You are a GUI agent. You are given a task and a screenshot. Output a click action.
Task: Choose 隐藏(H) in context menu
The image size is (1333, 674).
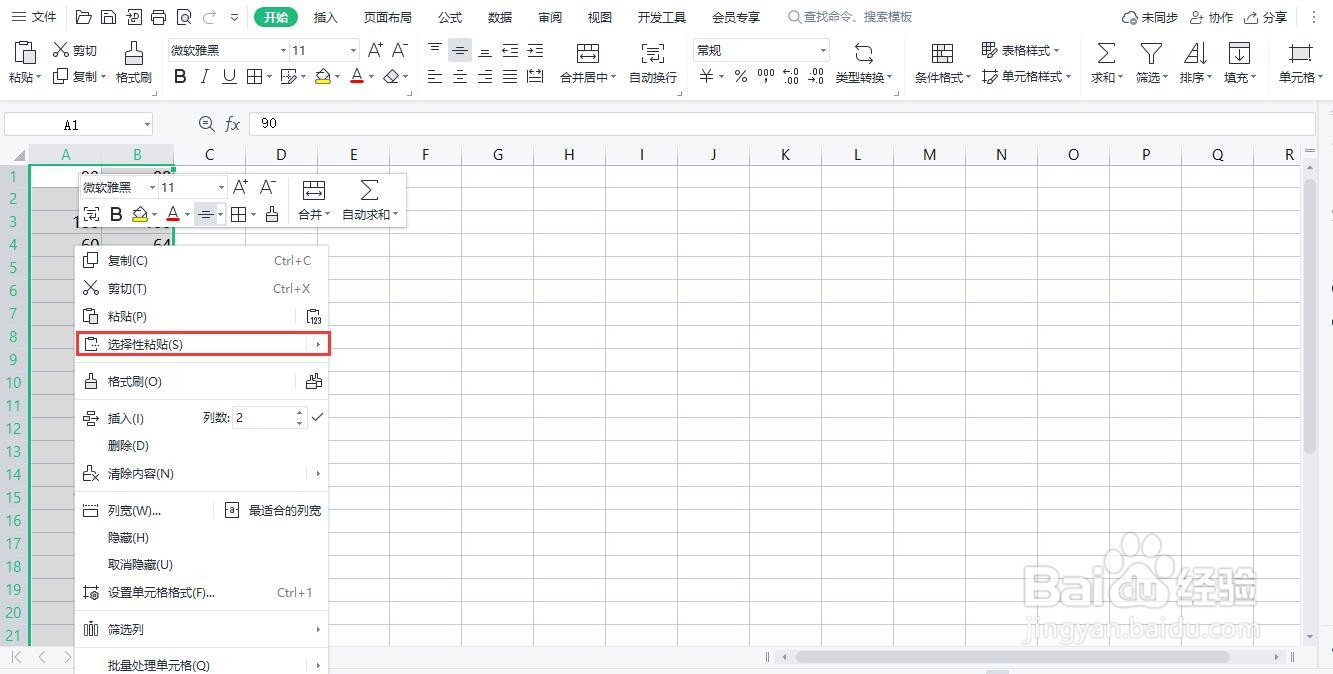[203, 538]
